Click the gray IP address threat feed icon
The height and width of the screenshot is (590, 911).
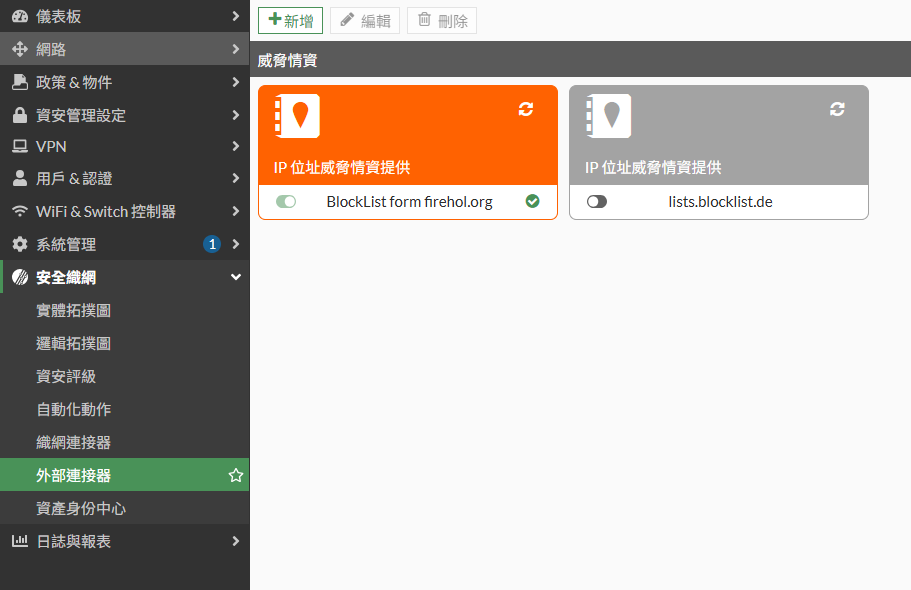(608, 116)
